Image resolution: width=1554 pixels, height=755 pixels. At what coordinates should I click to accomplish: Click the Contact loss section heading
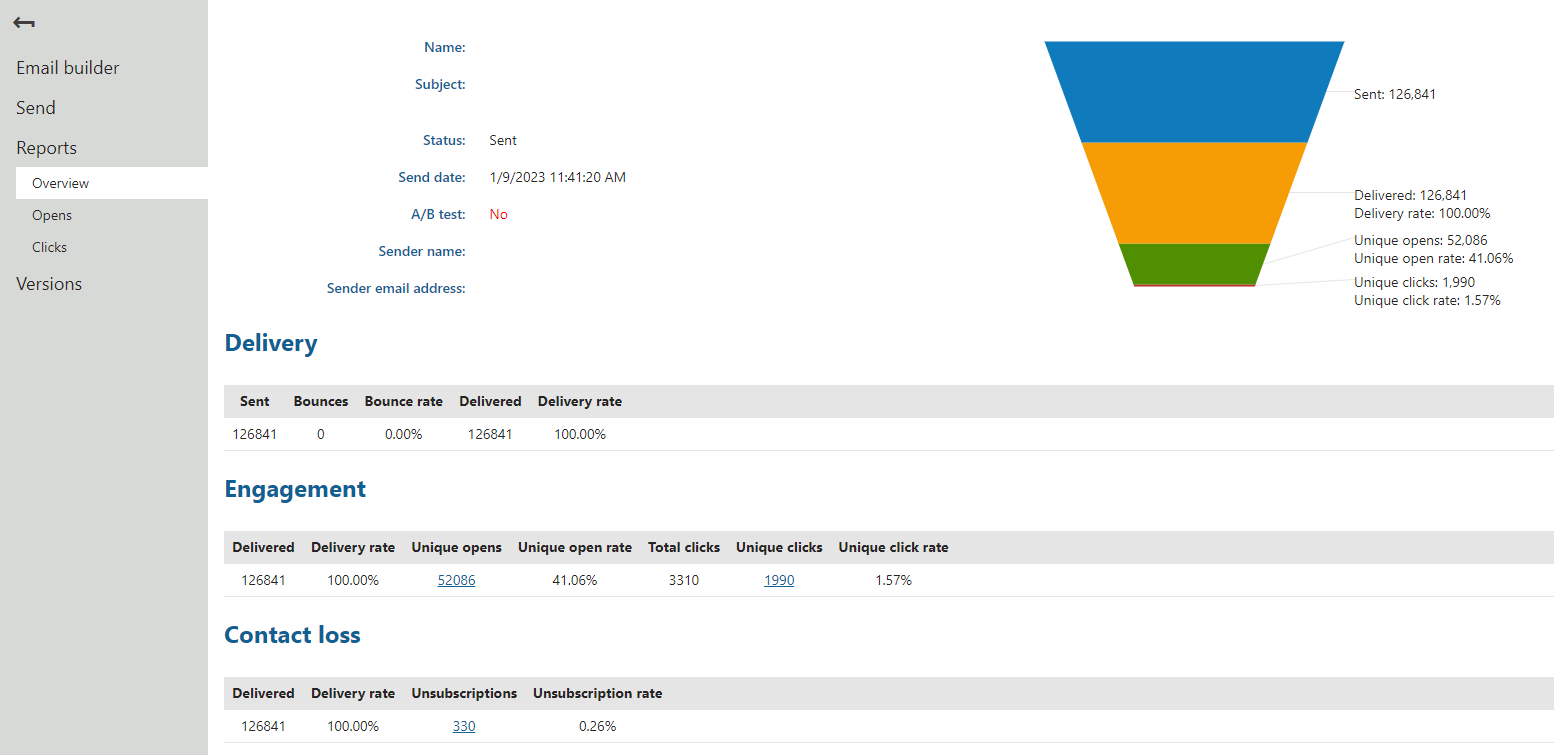coord(292,635)
